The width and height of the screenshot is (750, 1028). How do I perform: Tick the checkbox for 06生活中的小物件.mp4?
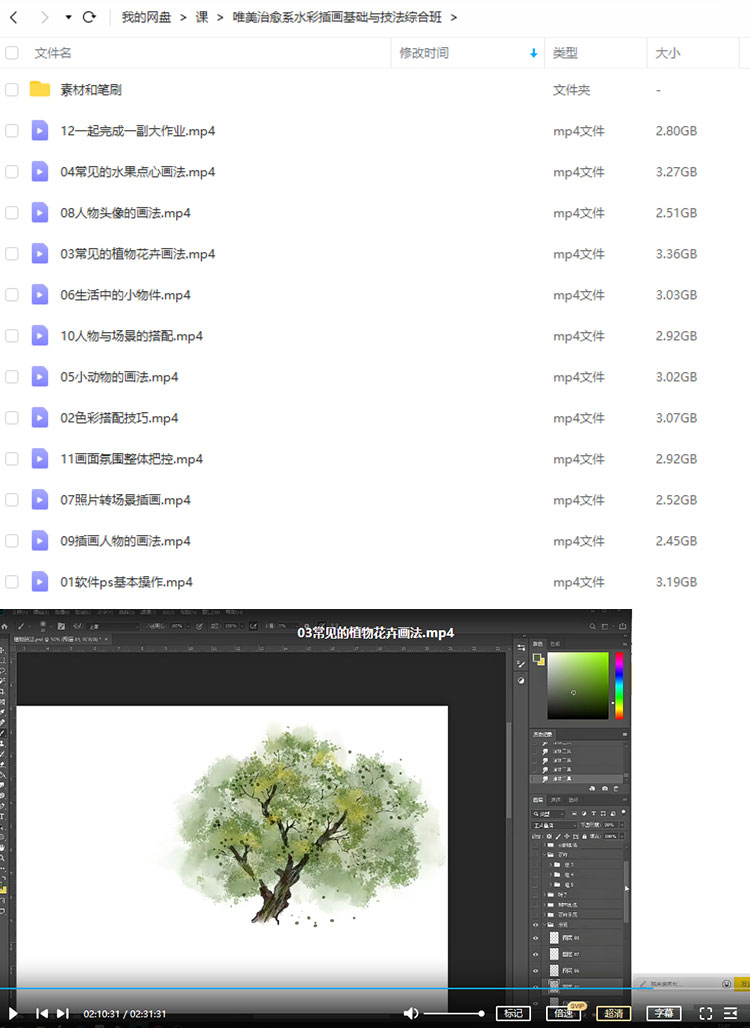pos(12,294)
